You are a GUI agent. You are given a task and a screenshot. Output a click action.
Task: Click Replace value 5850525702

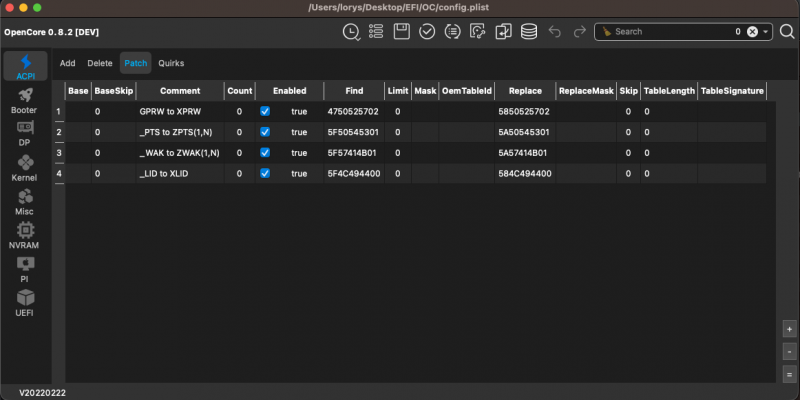(525, 111)
